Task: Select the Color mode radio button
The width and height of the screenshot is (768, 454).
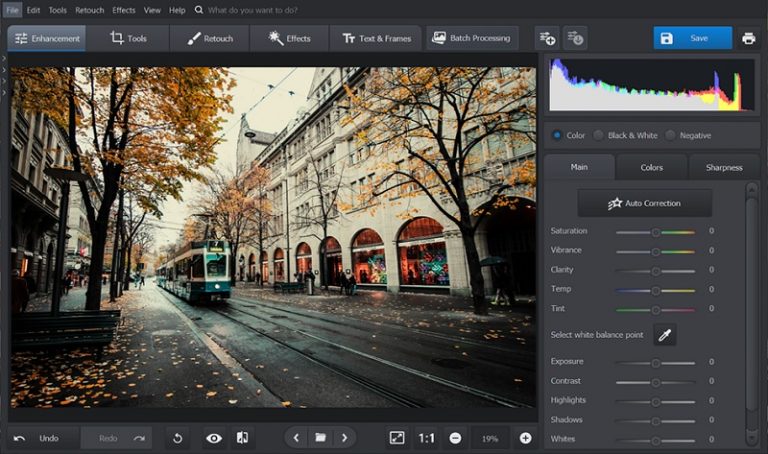Action: 557,135
